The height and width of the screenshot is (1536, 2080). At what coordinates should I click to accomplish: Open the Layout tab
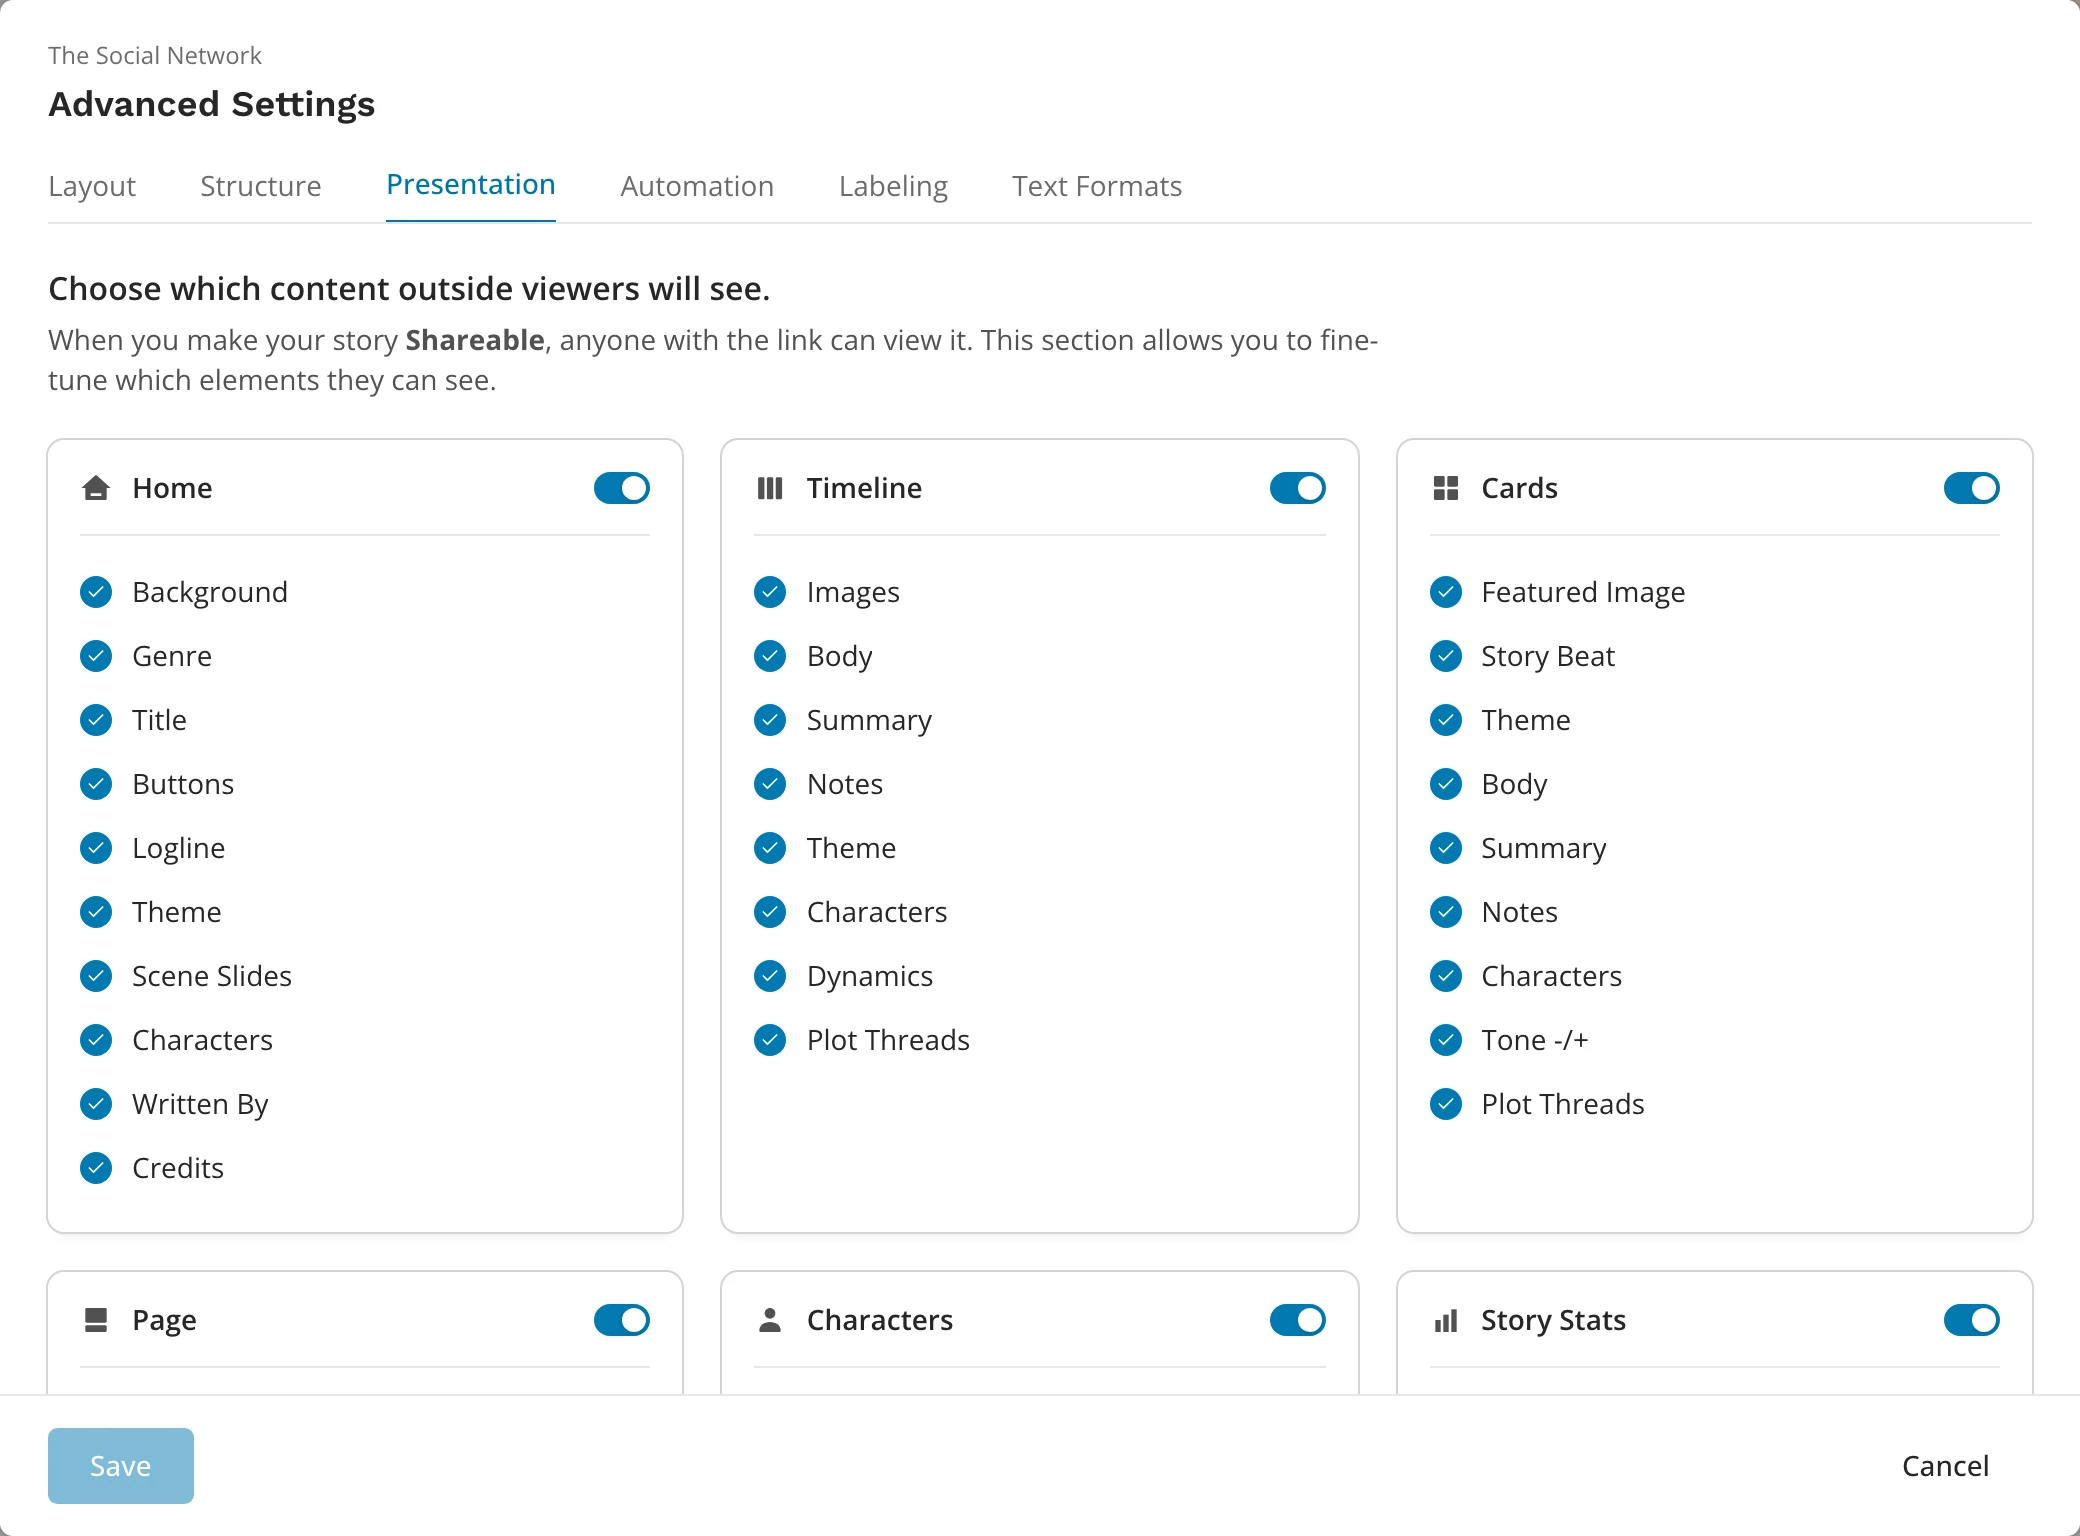point(92,187)
